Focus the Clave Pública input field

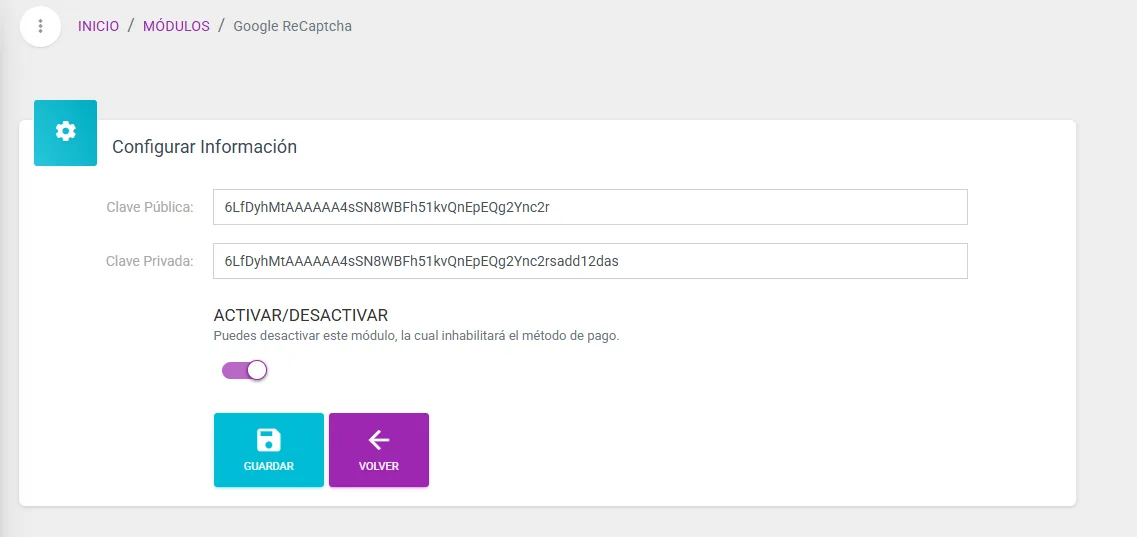point(590,207)
